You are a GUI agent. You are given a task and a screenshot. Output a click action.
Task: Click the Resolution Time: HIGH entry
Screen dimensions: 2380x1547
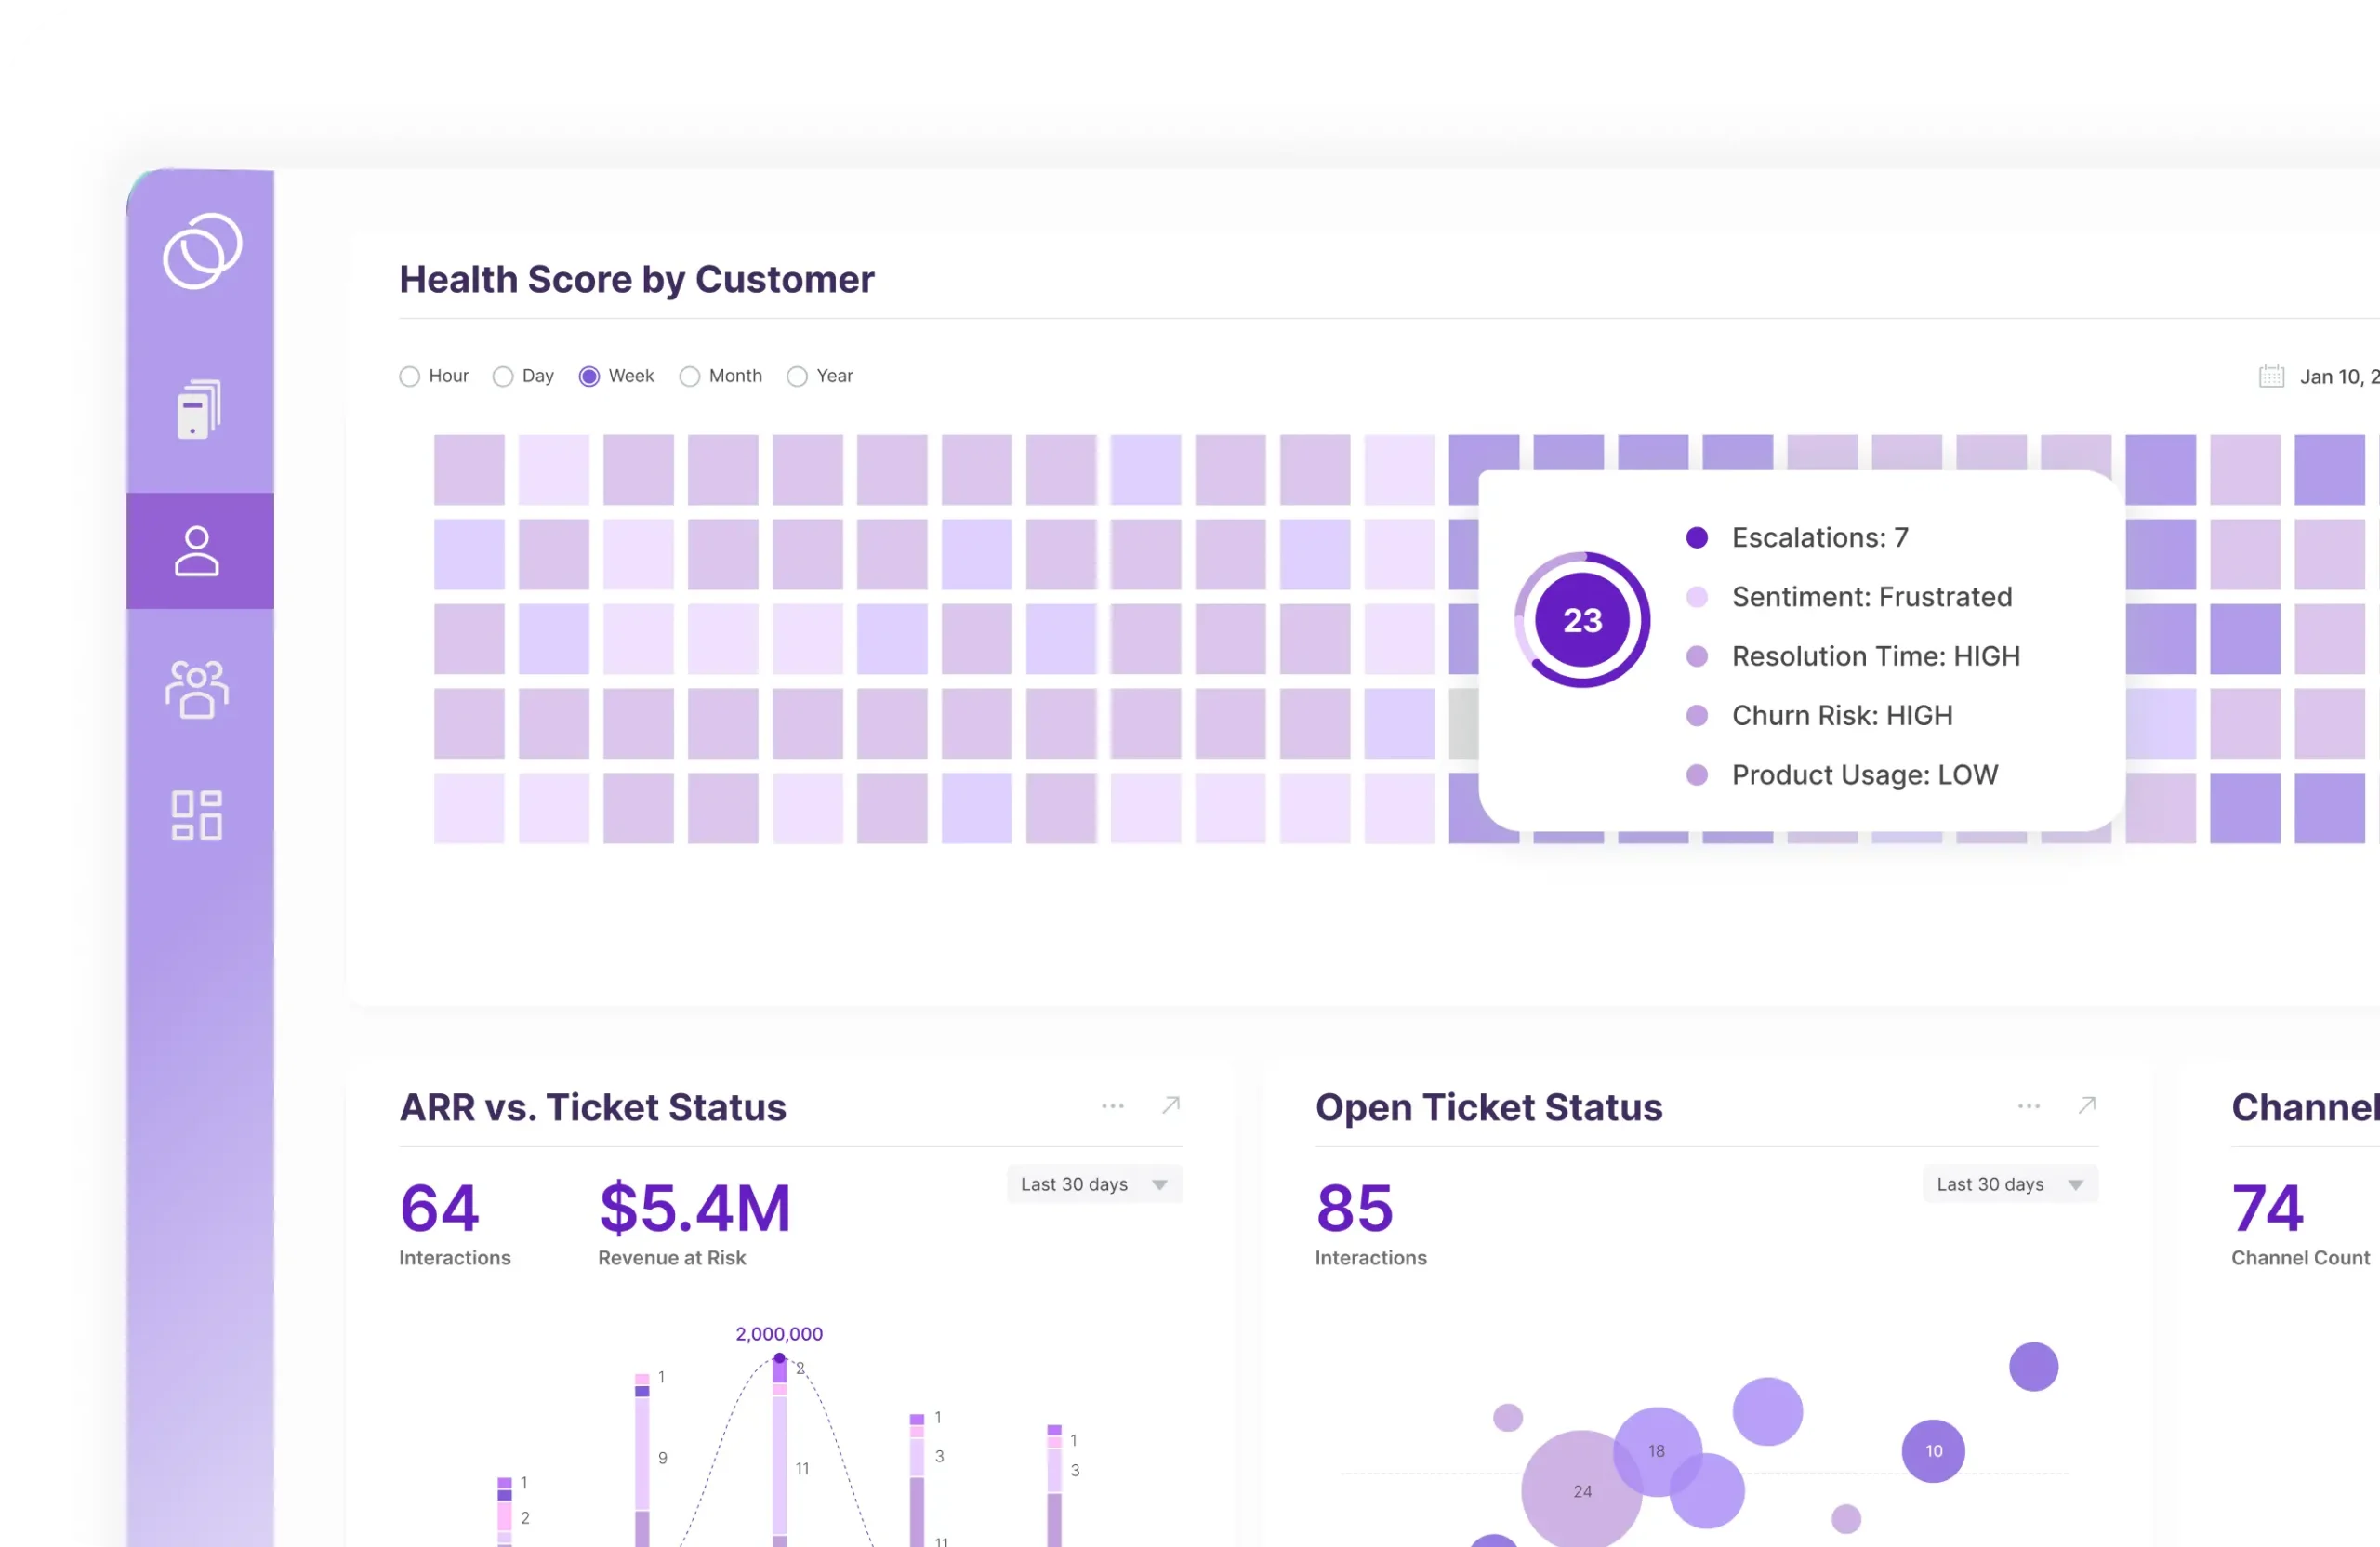coord(1853,656)
